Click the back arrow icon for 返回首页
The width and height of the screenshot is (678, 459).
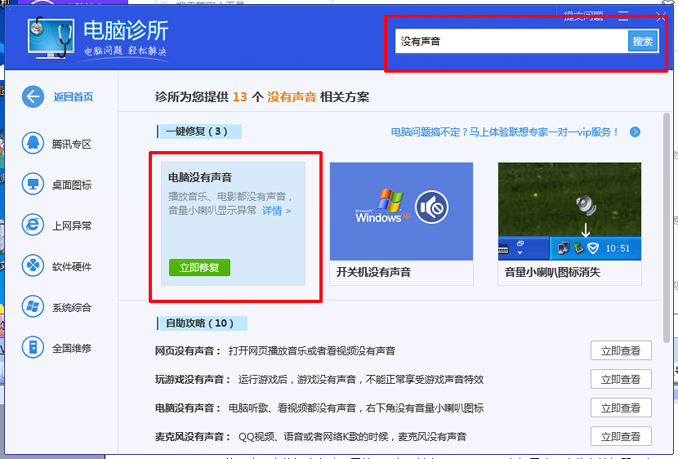pyautogui.click(x=35, y=97)
